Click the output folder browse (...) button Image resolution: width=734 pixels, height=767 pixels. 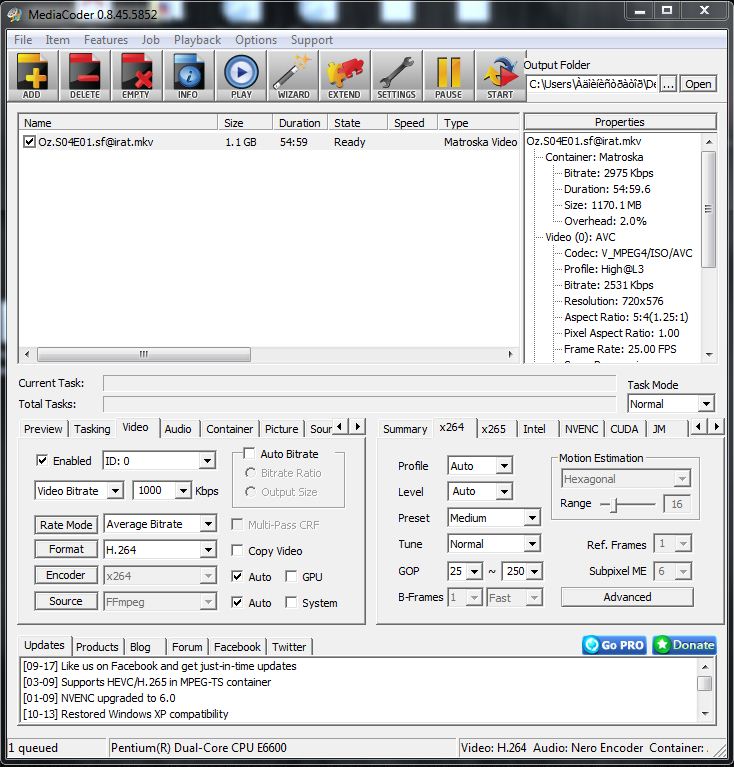[x=668, y=84]
